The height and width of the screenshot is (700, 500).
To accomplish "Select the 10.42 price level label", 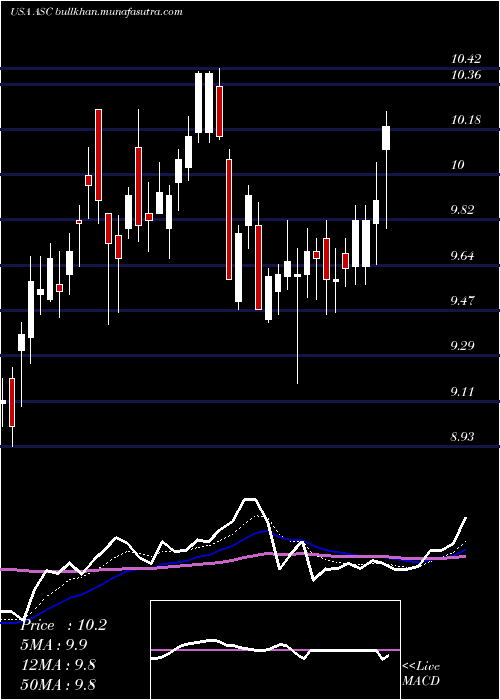I will 466,58.
